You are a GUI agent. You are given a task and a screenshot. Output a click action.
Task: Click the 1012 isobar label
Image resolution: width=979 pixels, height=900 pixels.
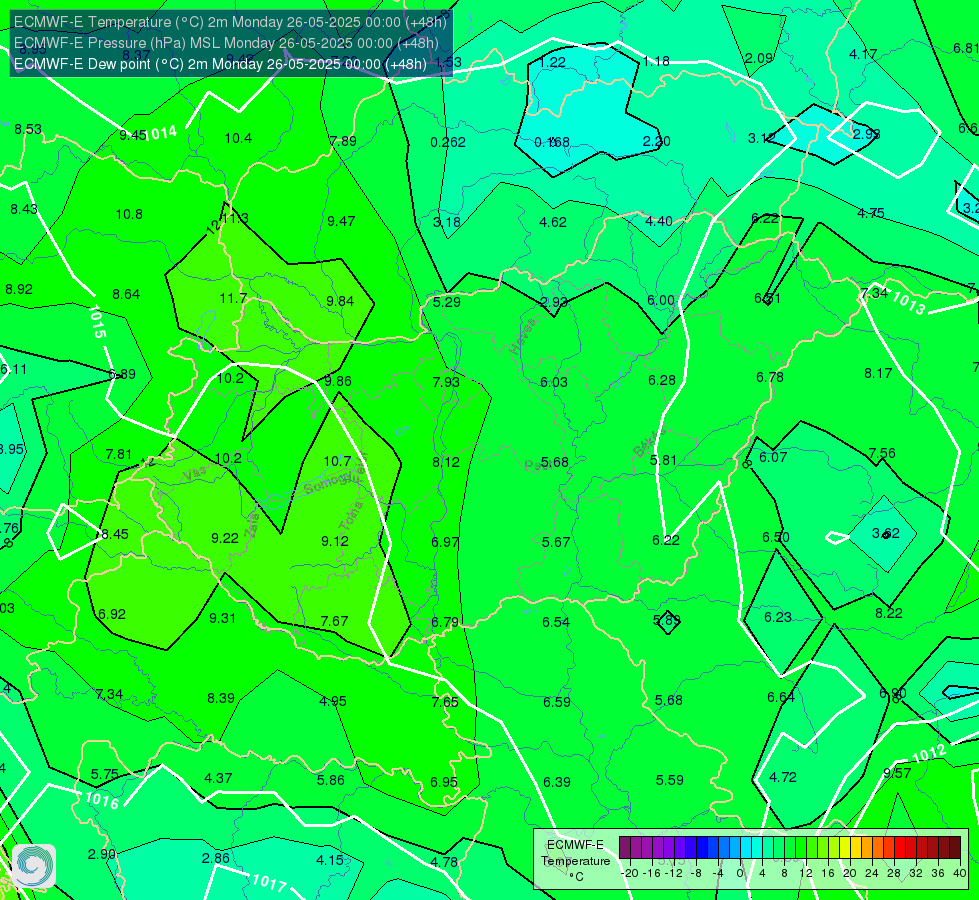(x=929, y=754)
